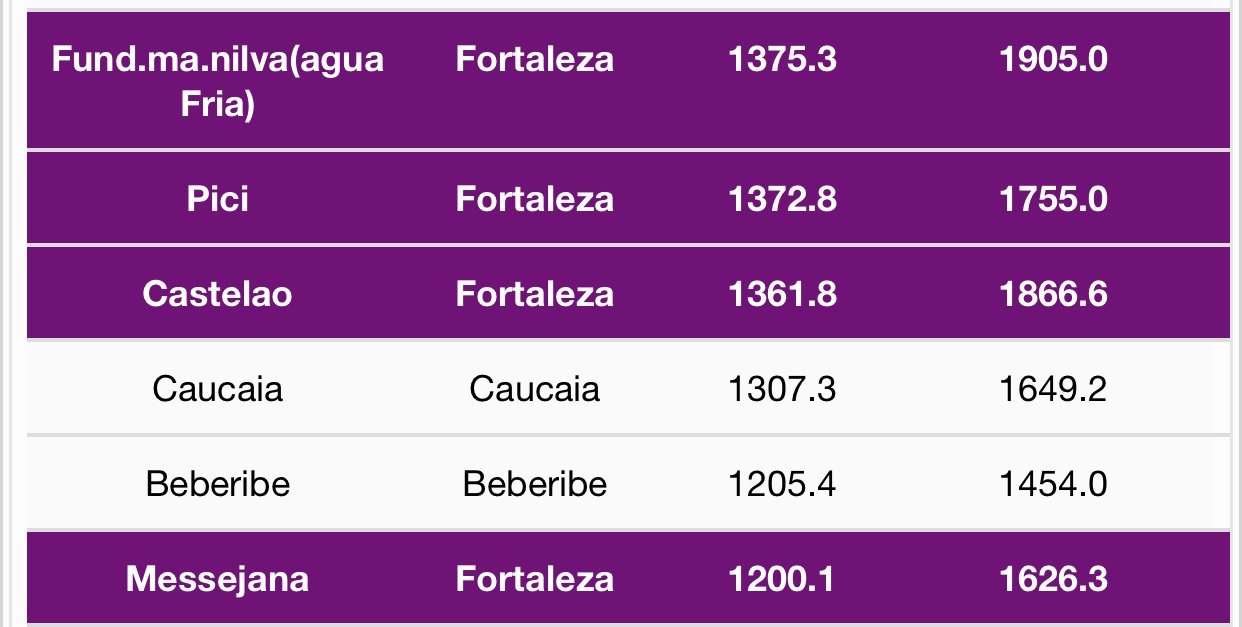Select value 1454.0 in the Beberibe row

[x=1053, y=484]
